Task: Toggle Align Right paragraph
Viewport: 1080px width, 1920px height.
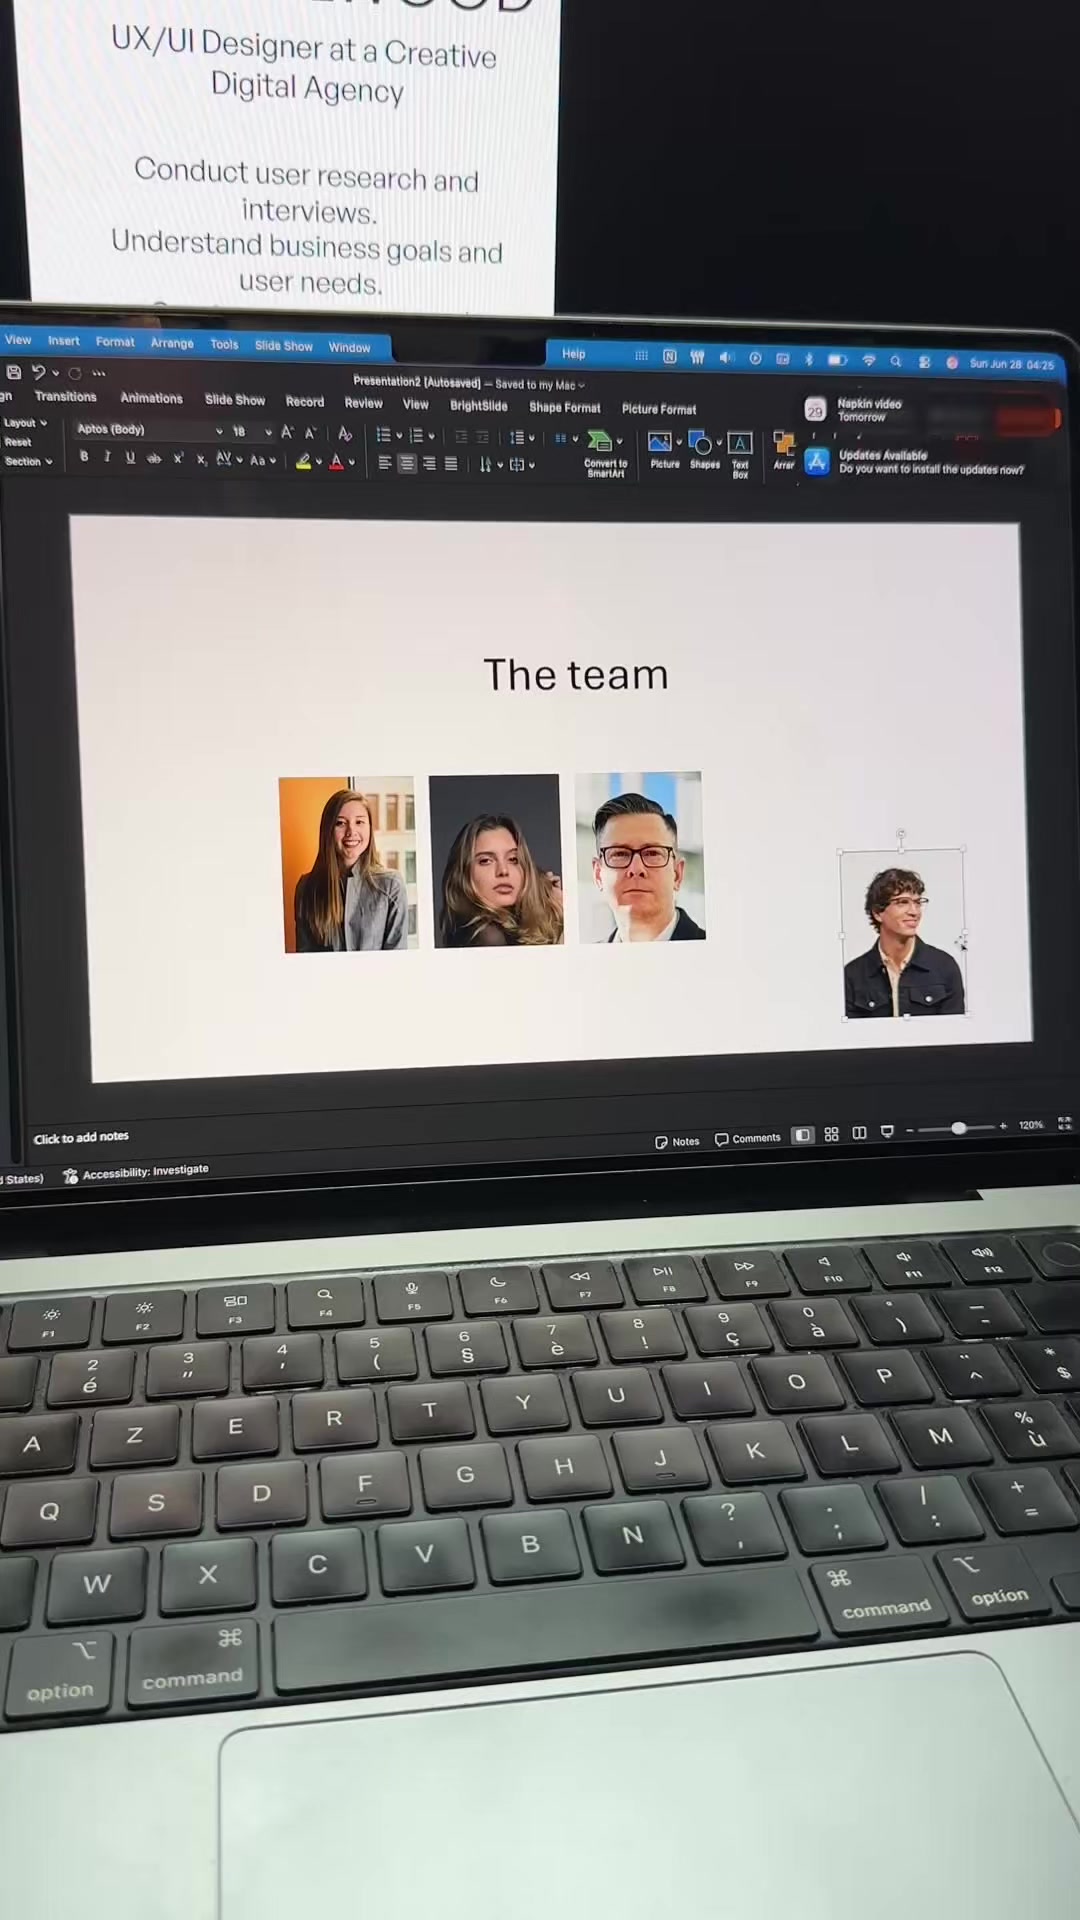Action: click(x=429, y=463)
